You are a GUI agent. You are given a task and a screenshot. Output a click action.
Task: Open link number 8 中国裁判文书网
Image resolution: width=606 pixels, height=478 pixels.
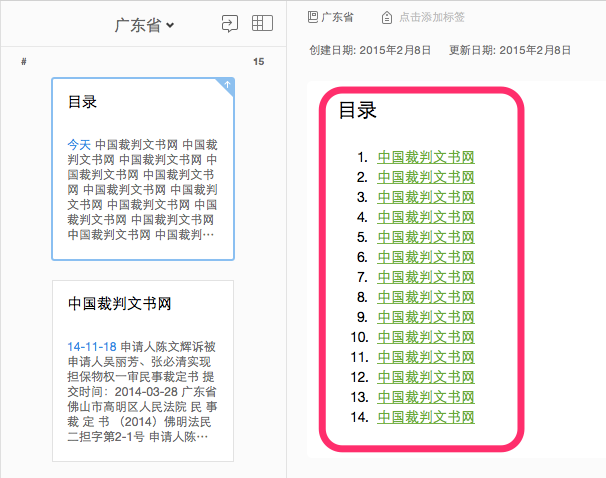point(426,298)
